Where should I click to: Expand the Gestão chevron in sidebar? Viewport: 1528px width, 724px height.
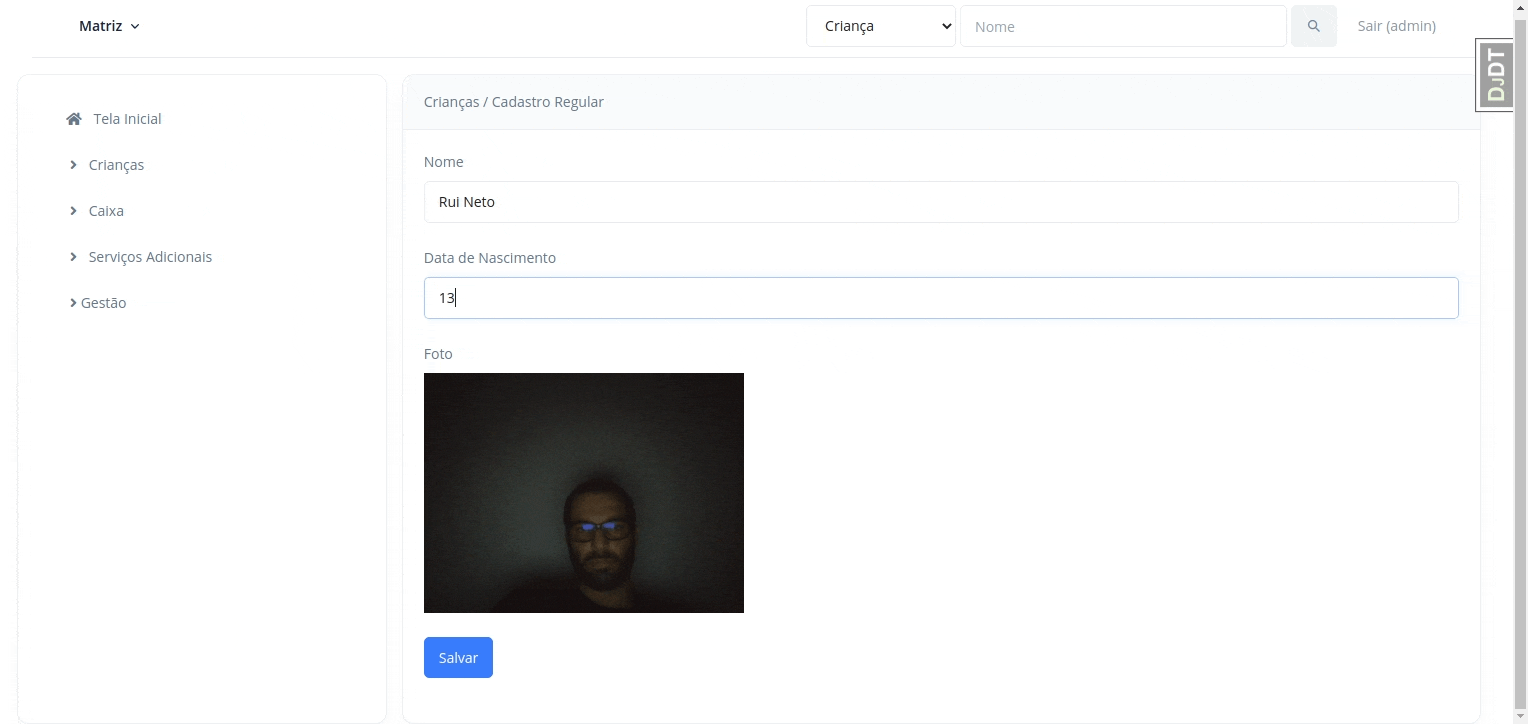pos(73,303)
